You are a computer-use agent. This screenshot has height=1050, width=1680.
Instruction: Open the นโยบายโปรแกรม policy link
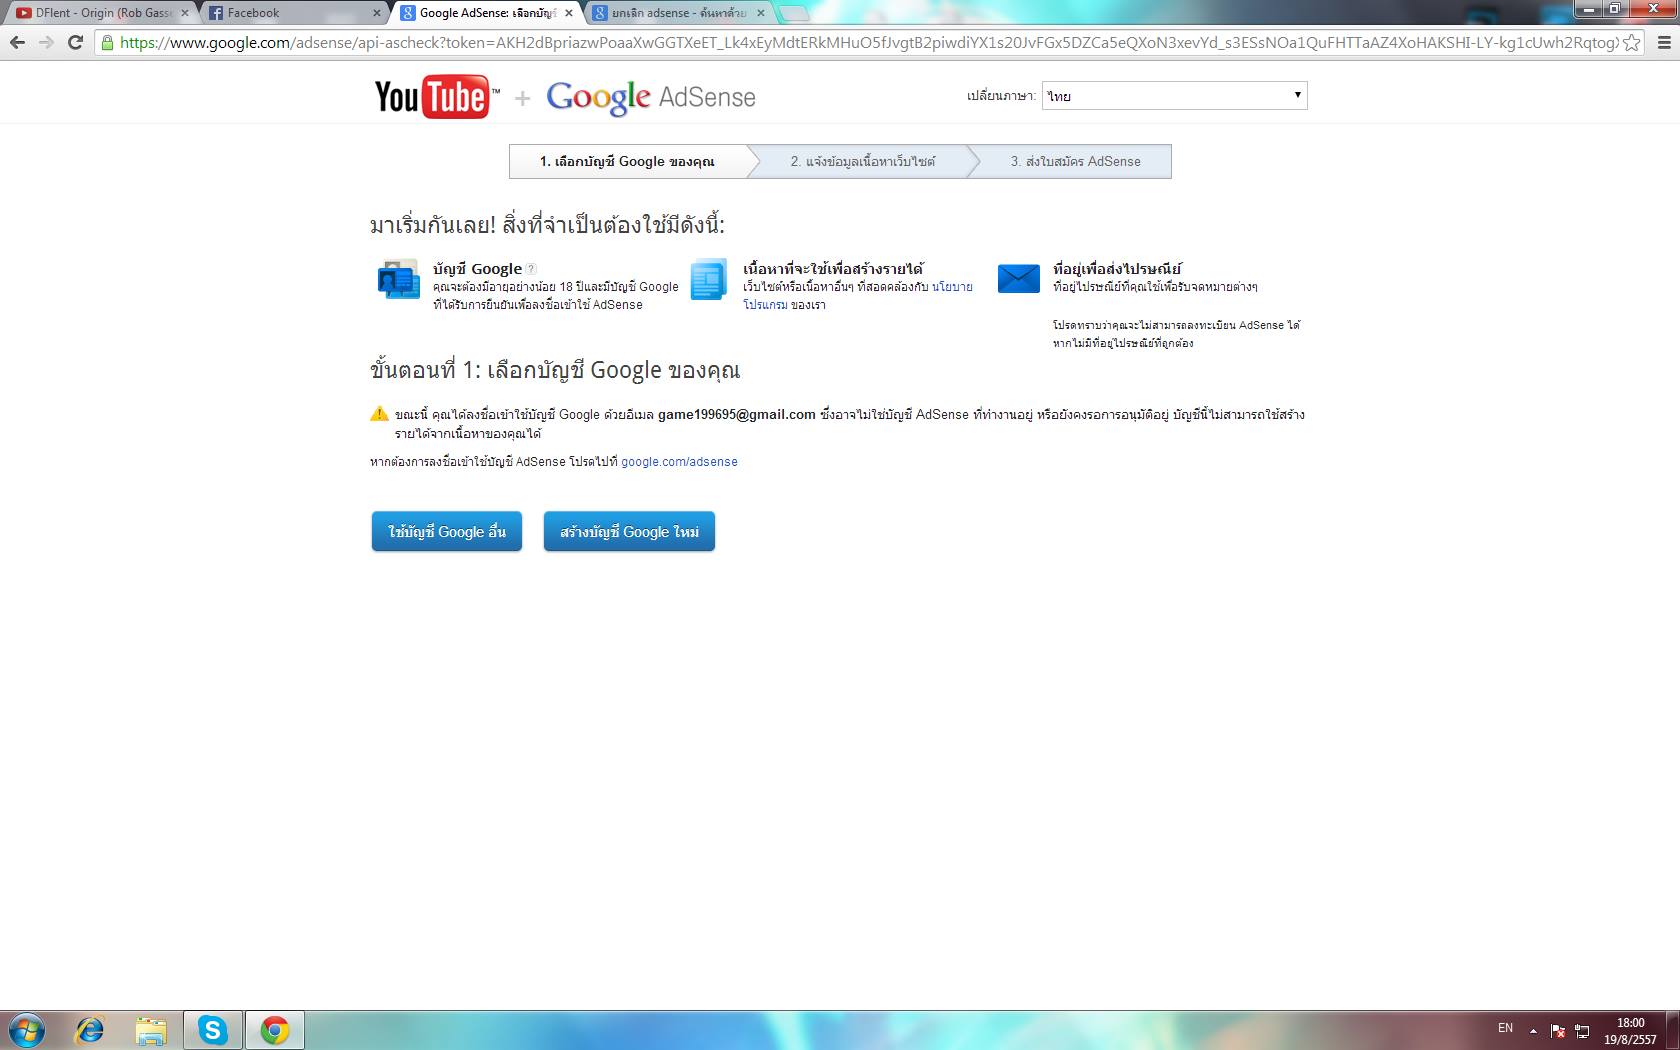[951, 287]
